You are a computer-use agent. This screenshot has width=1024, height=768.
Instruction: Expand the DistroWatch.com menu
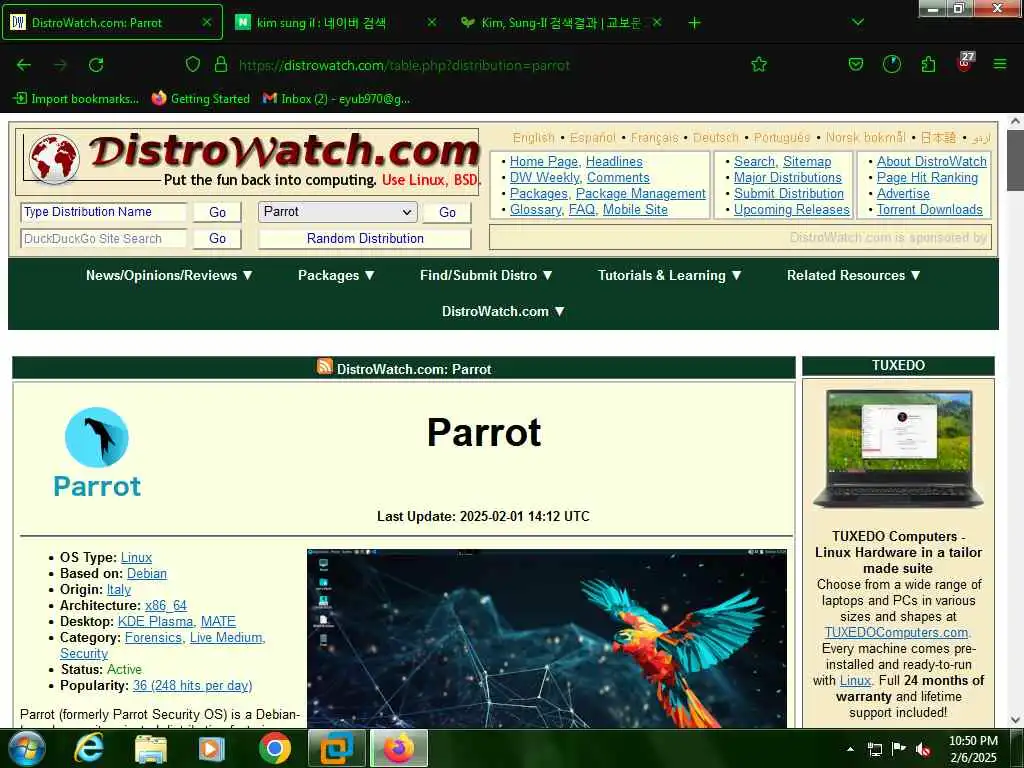[503, 312]
